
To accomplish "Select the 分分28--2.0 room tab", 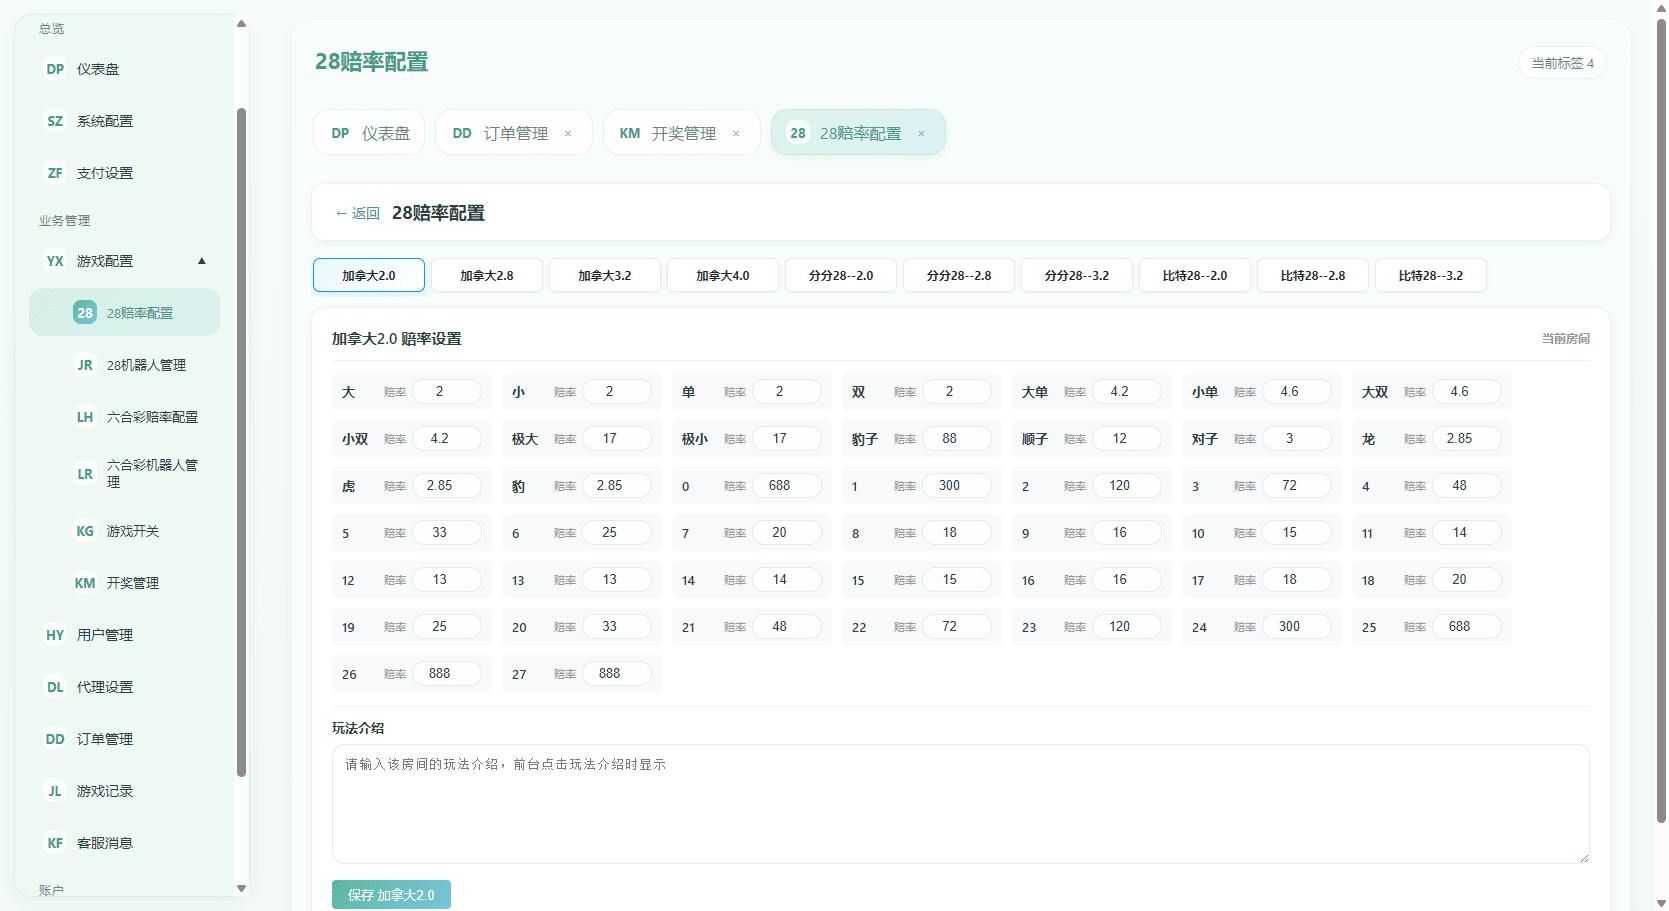I will [x=841, y=275].
